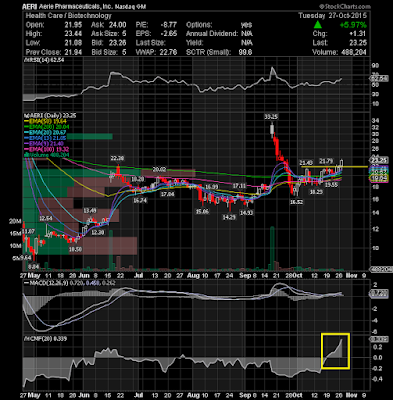Click the 16.74 low price label
This screenshot has height=400, width=393.
pos(140,200)
